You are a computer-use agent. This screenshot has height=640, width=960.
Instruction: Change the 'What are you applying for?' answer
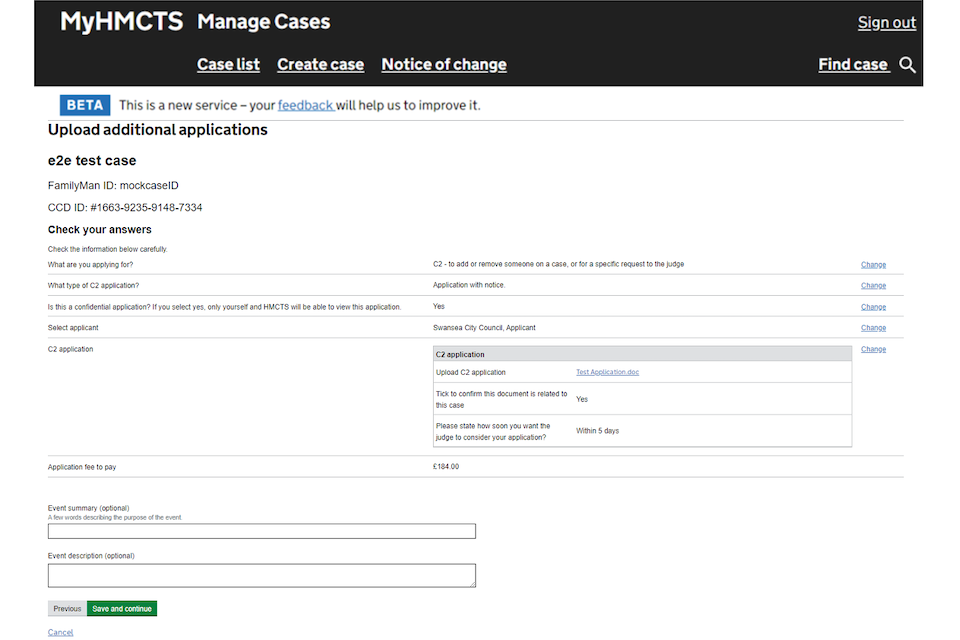(873, 265)
